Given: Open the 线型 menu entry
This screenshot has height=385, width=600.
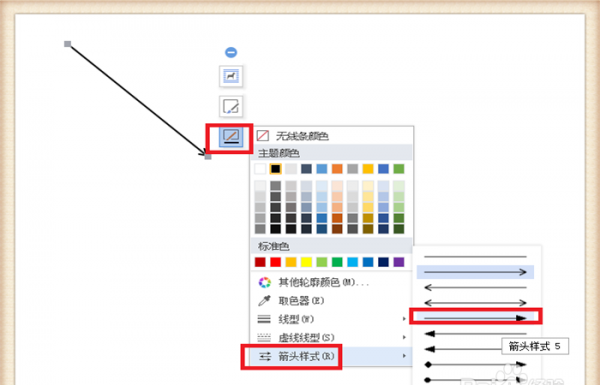Looking at the screenshot, I should [x=332, y=319].
